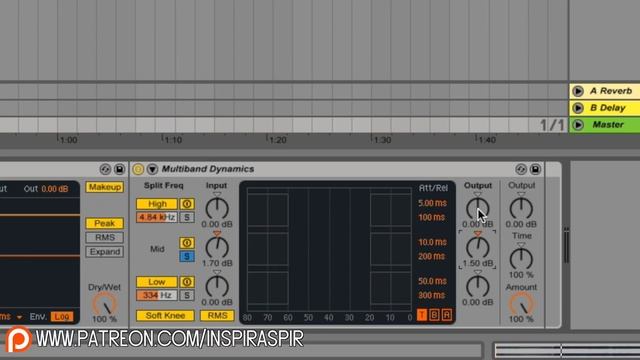Click timeline marker 1:00

point(68,140)
